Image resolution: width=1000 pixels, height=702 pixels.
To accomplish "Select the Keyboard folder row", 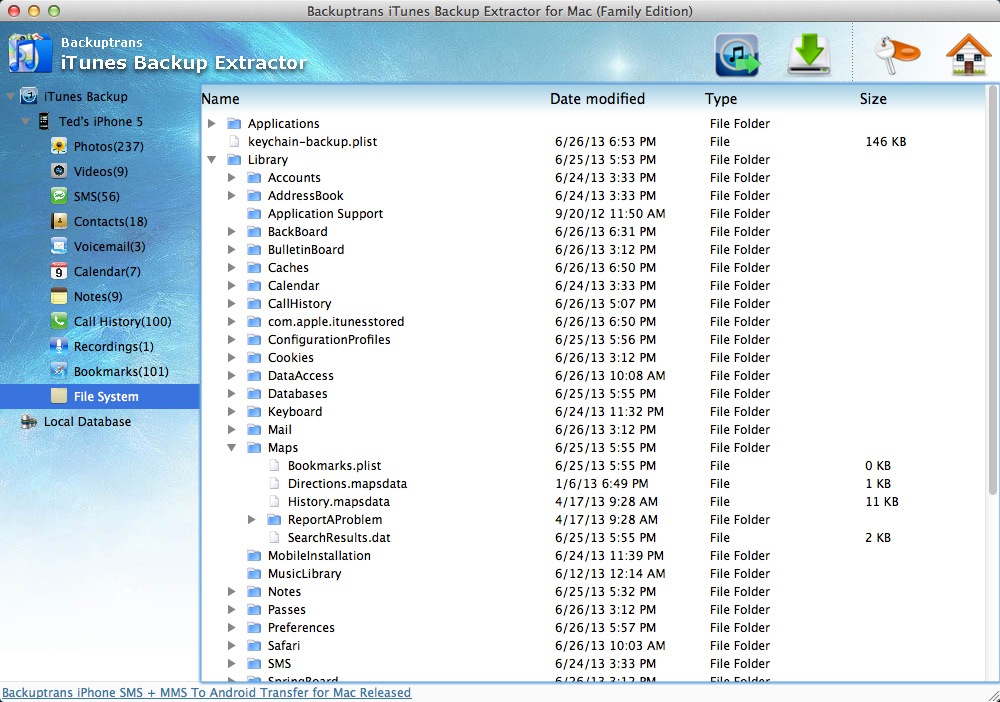I will point(593,412).
